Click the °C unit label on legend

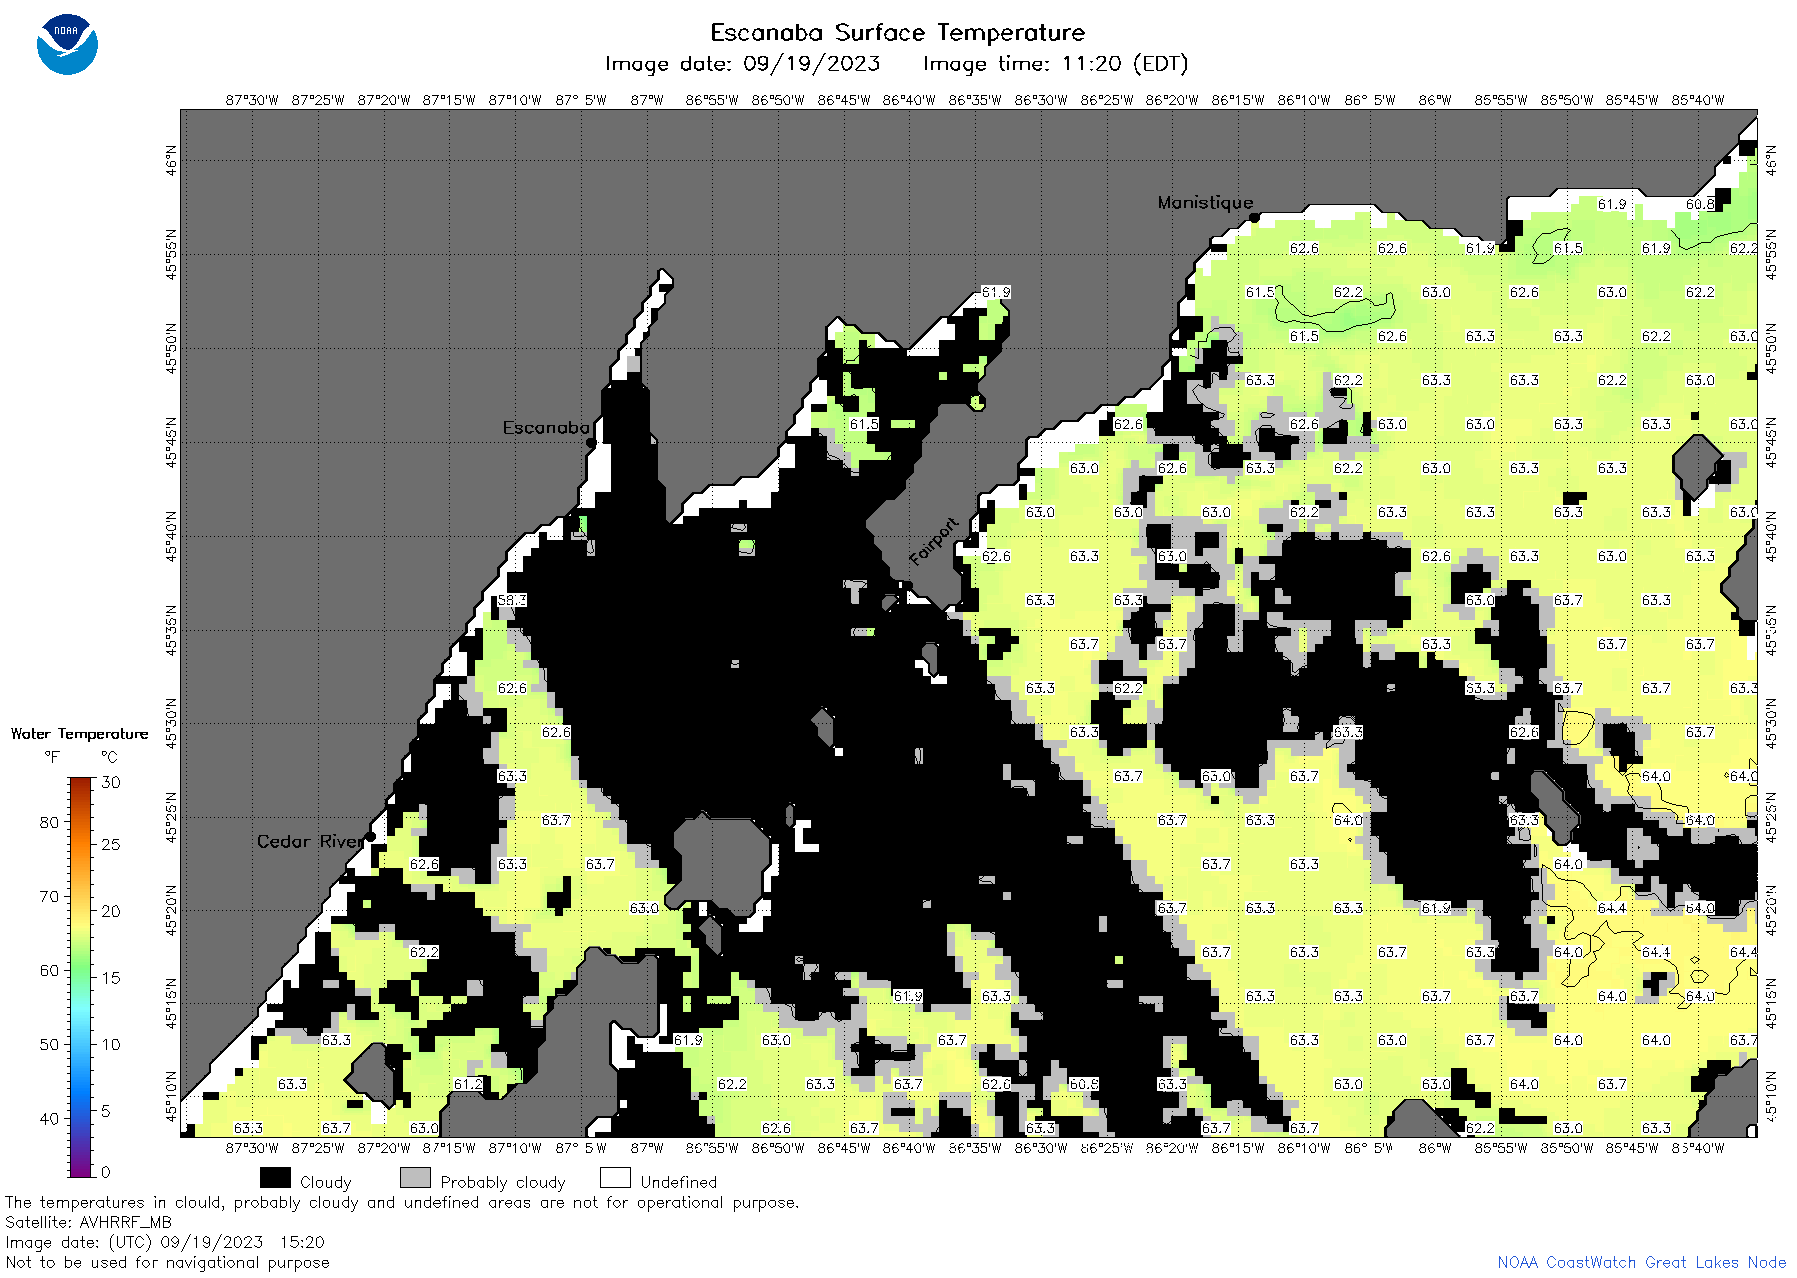pyautogui.click(x=110, y=757)
